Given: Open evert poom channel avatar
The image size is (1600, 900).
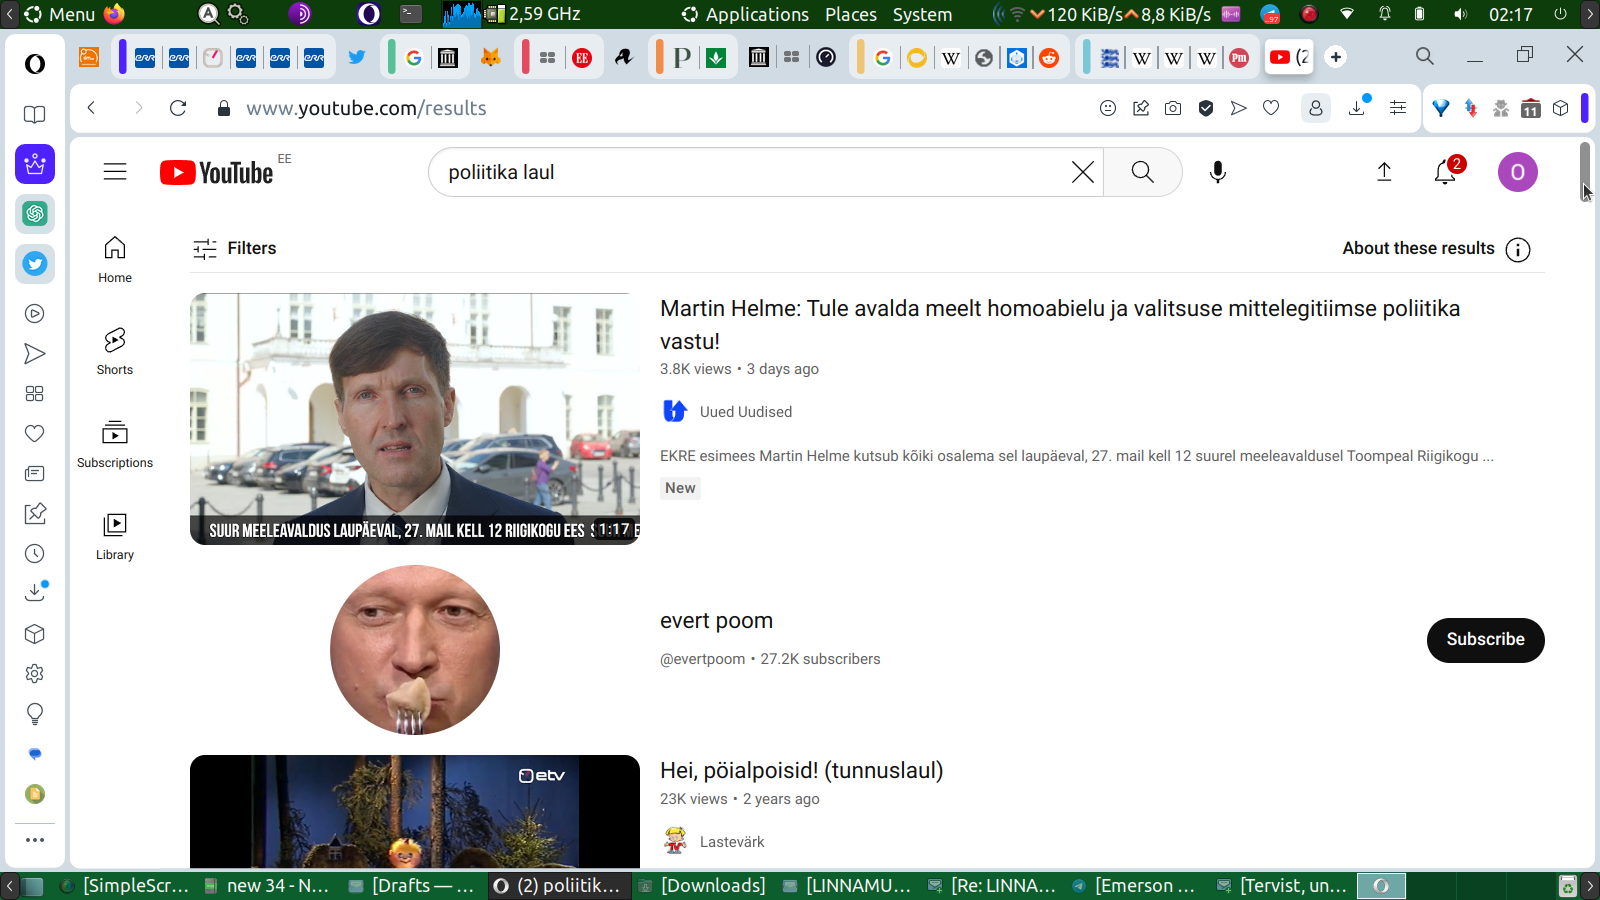Looking at the screenshot, I should 415,650.
